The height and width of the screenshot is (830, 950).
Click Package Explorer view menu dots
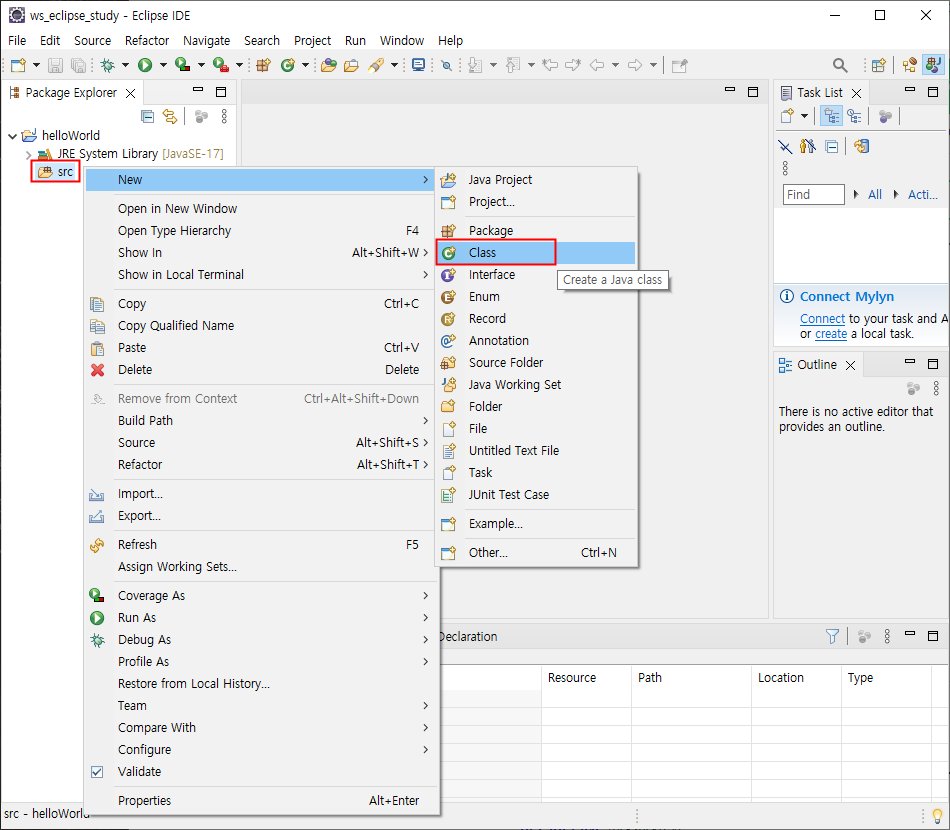[224, 116]
